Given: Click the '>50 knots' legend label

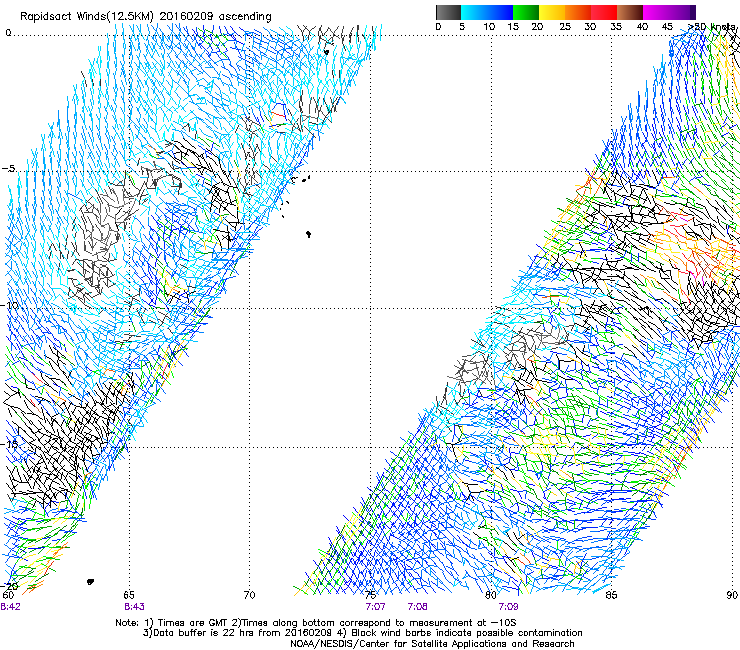Looking at the screenshot, I should (x=713, y=27).
